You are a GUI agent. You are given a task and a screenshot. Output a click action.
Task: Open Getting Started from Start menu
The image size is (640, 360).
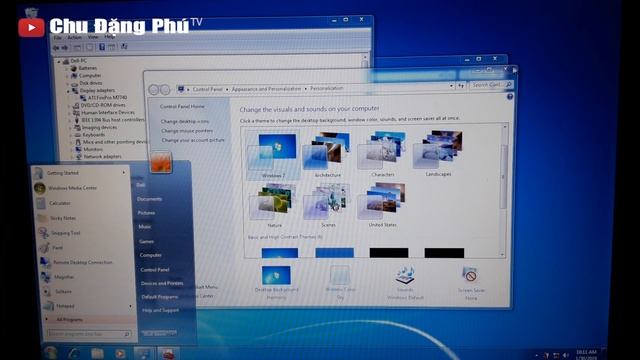tap(80, 173)
